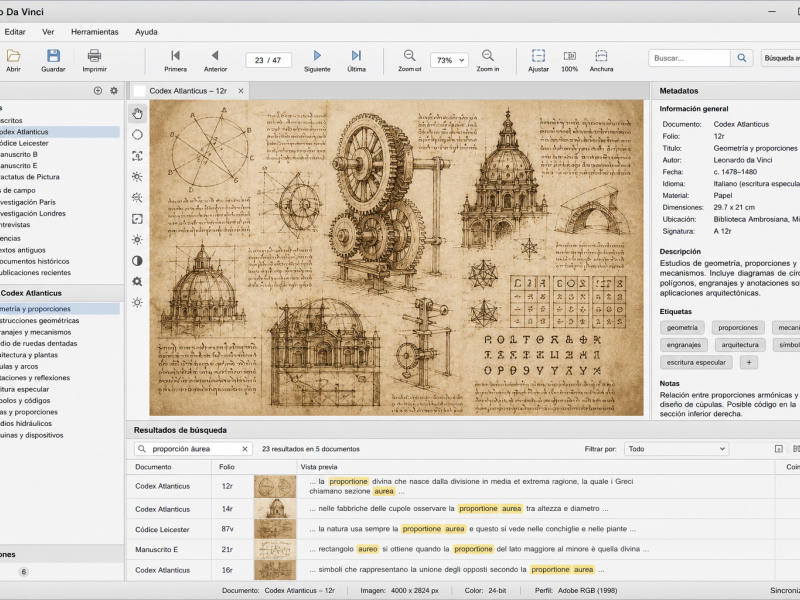Image resolution: width=800 pixels, height=600 pixels.
Task: Select the hand pan tool
Action: coord(137,113)
